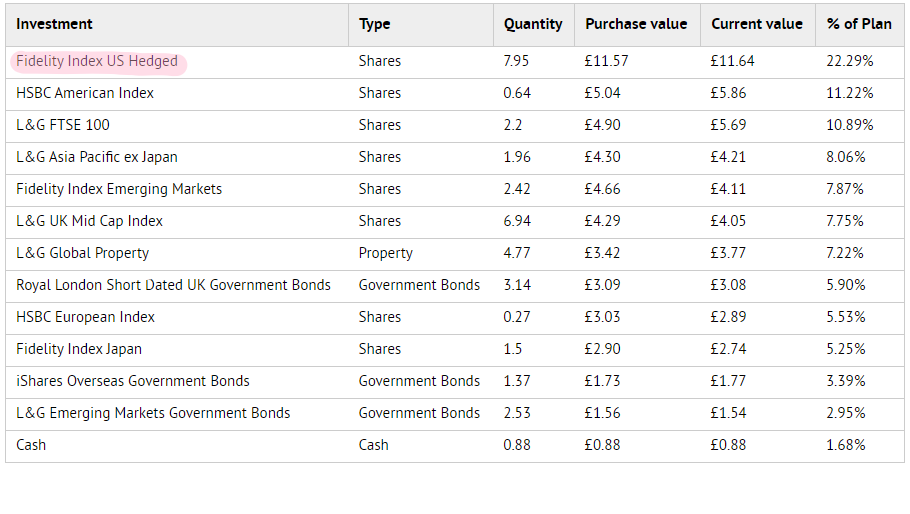
Task: Select Fidelity Index Emerging Markets entry
Action: 119,189
